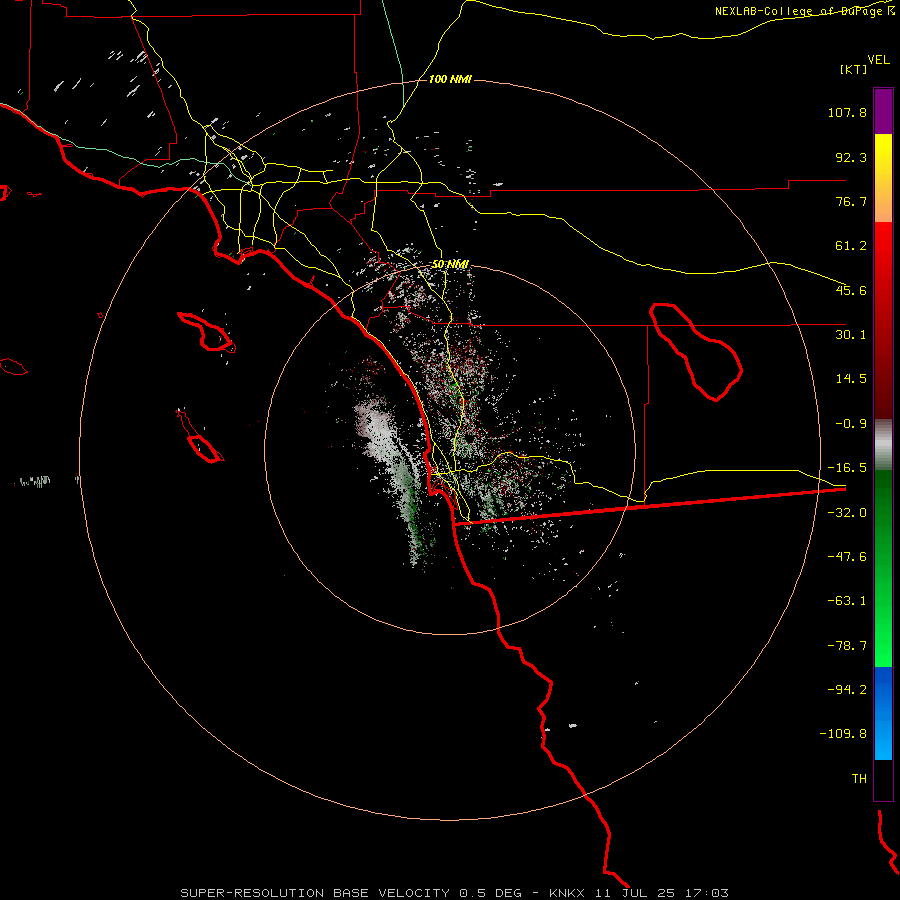
Task: Select the 61.2 scale value
Action: tap(851, 246)
